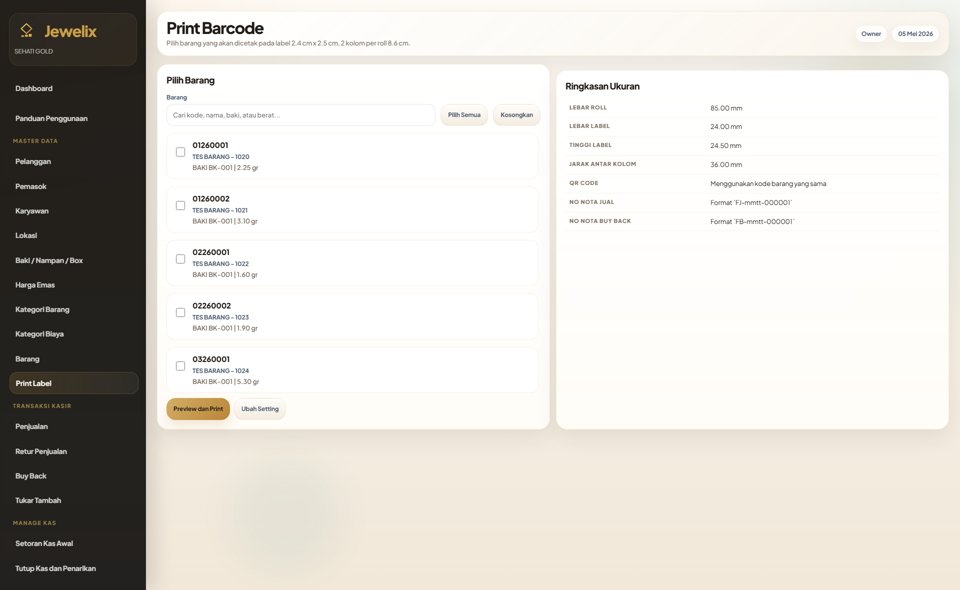Open the Barang master data page

73,359
